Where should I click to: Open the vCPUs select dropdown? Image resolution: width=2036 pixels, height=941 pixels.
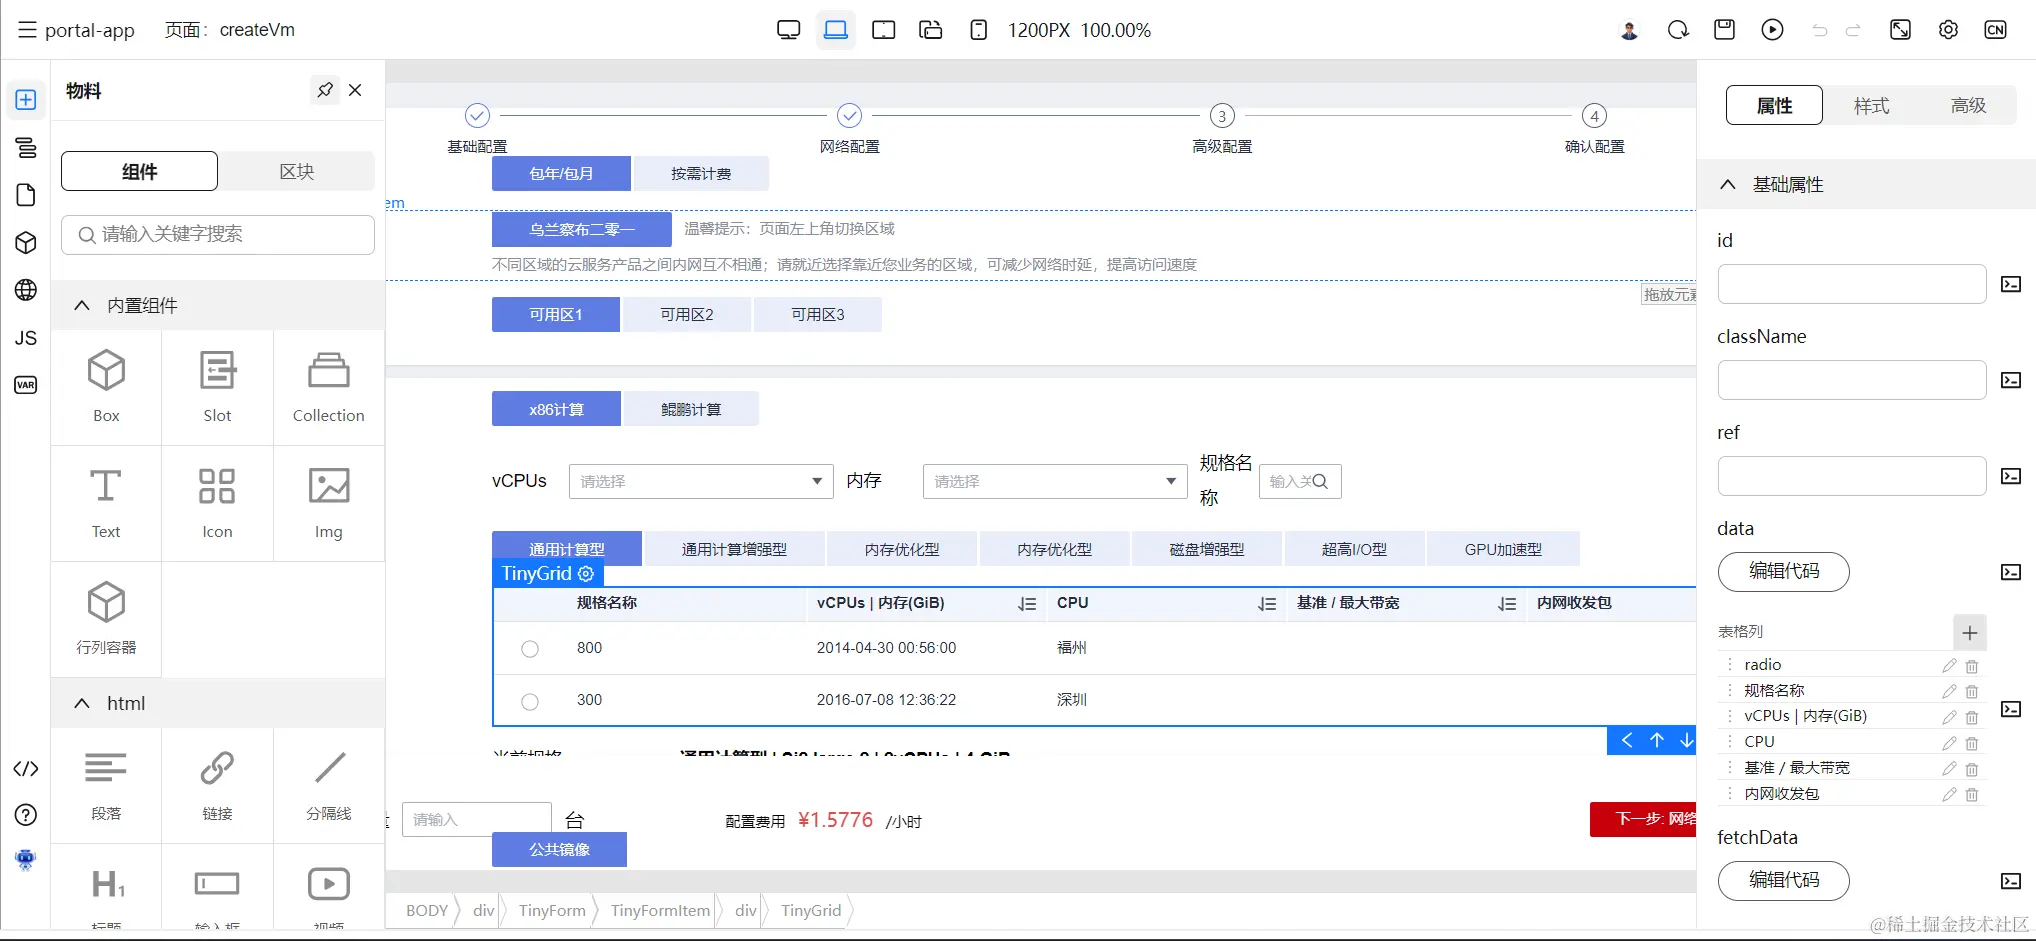coord(701,481)
